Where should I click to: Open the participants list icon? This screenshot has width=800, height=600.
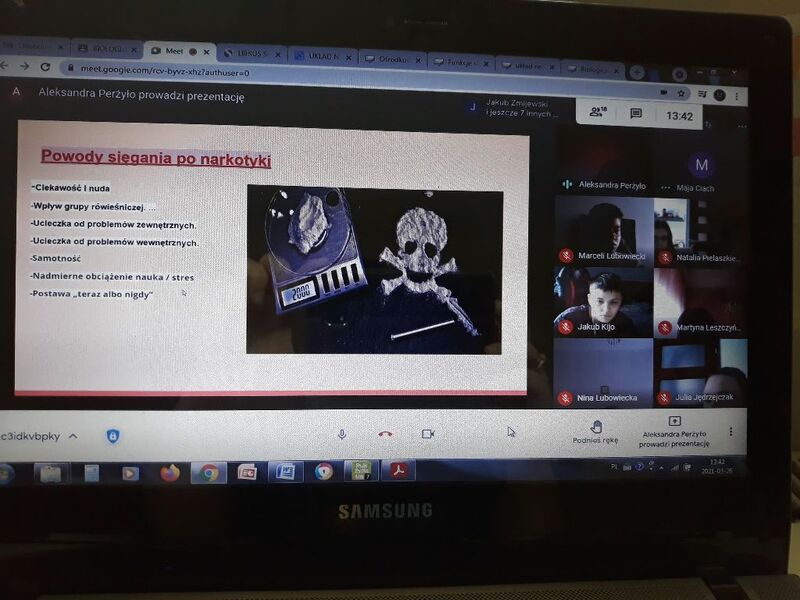[x=596, y=113]
